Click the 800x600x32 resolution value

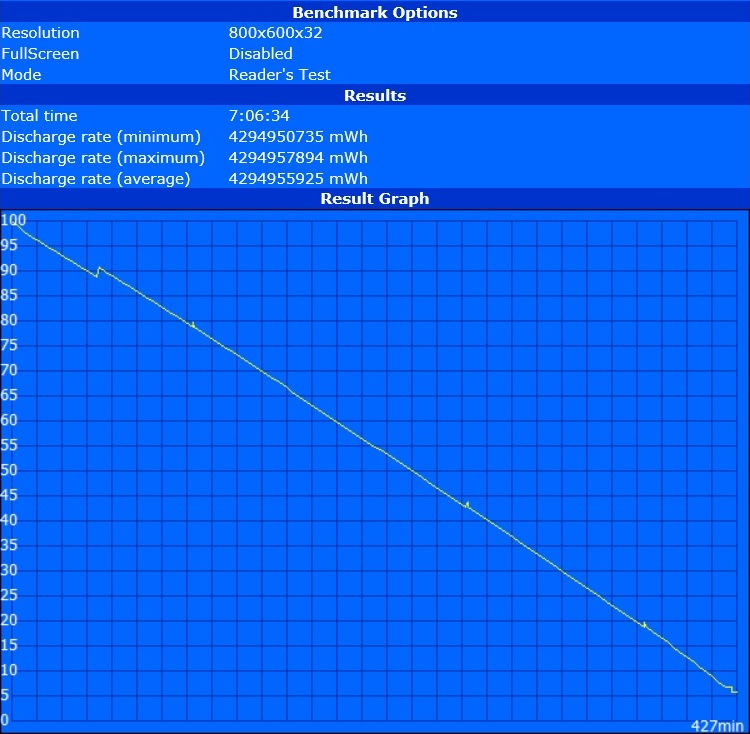pos(276,33)
